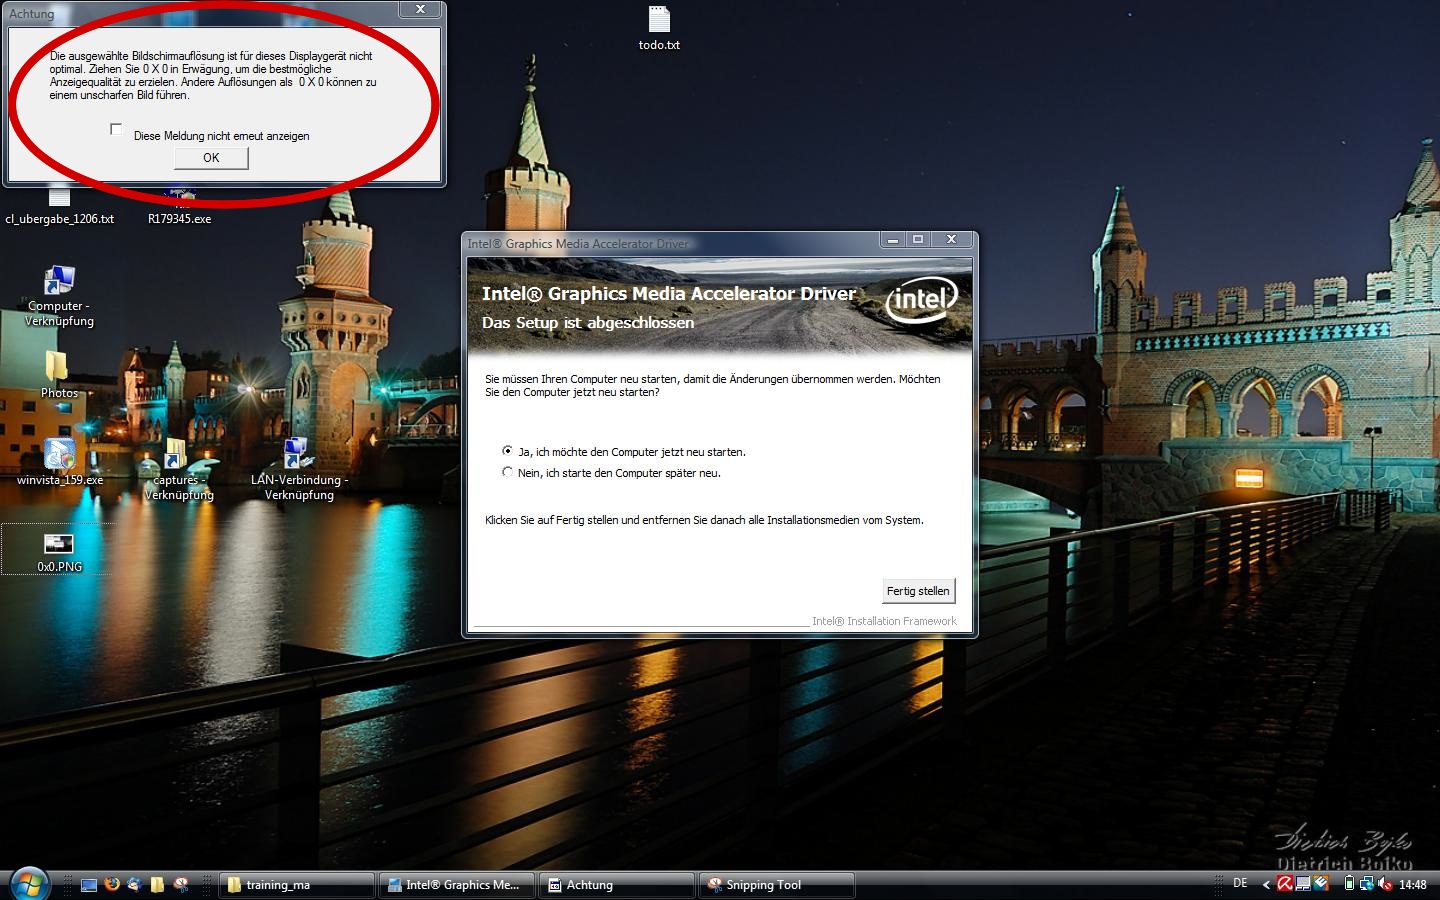This screenshot has width=1440, height=900.
Task: Launch Thunderbird from the quick launch bar
Action: coord(134,884)
